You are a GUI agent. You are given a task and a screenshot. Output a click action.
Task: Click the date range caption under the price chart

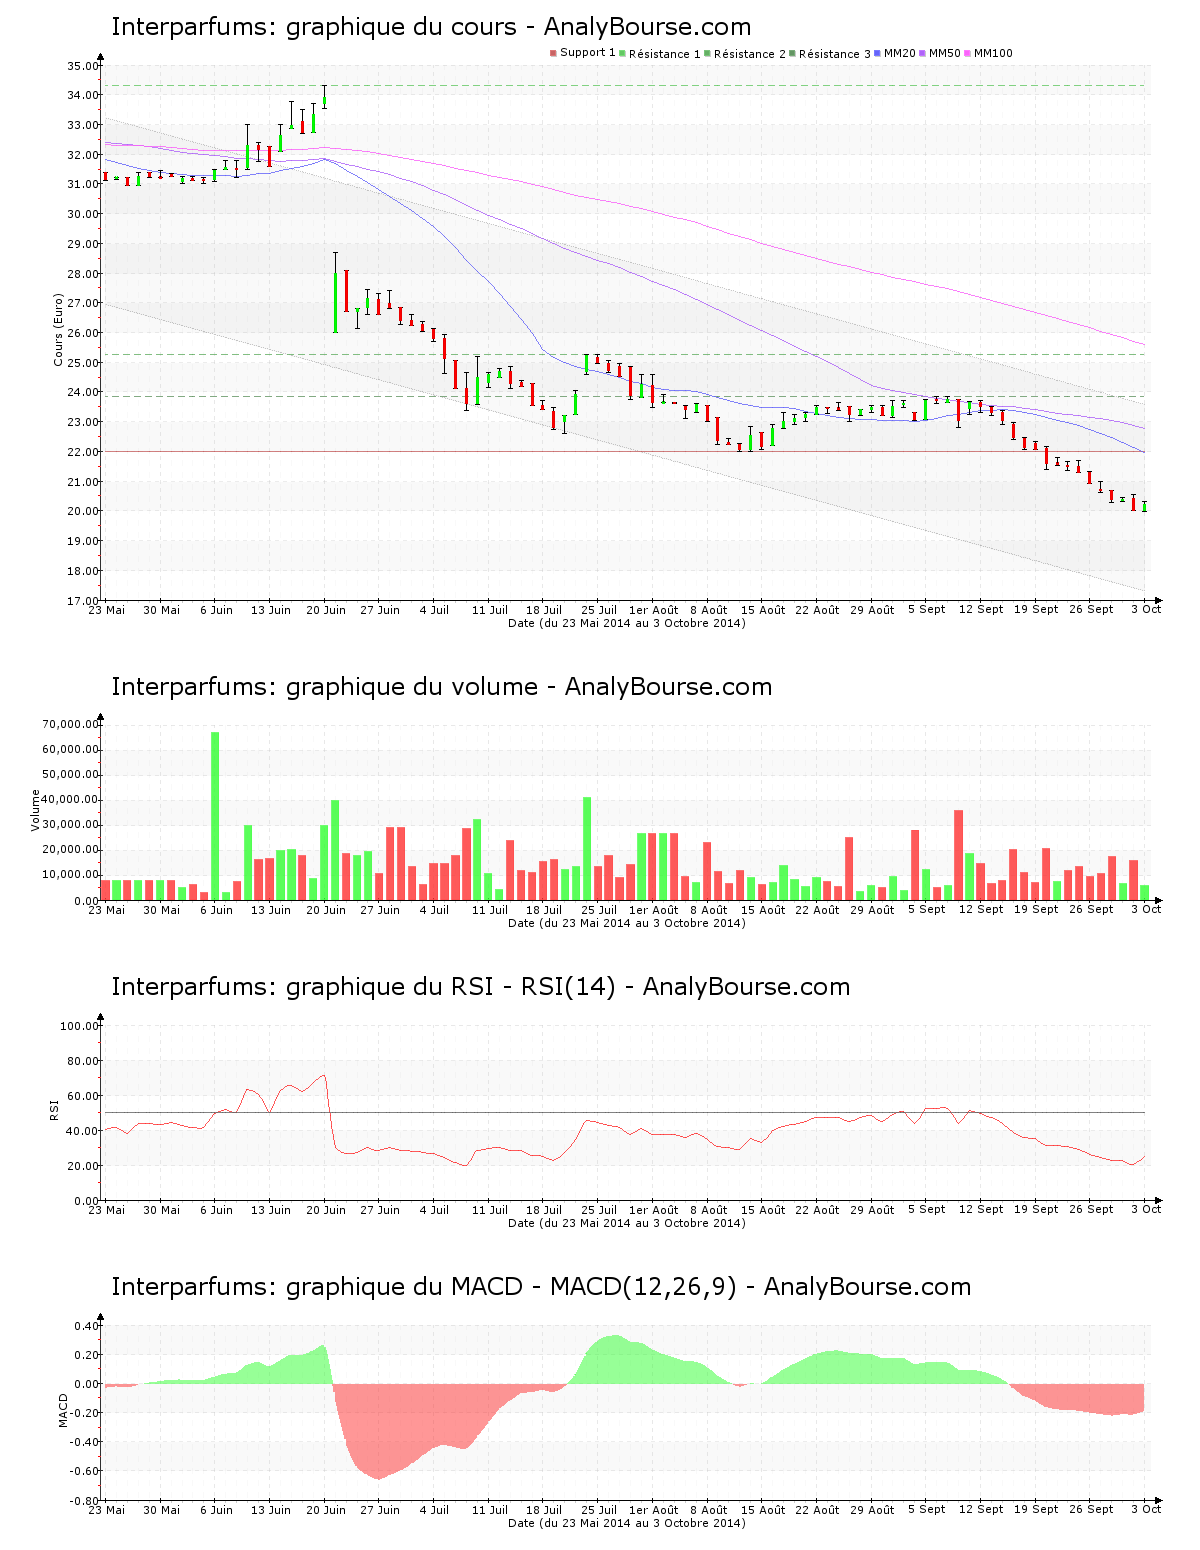click(627, 623)
